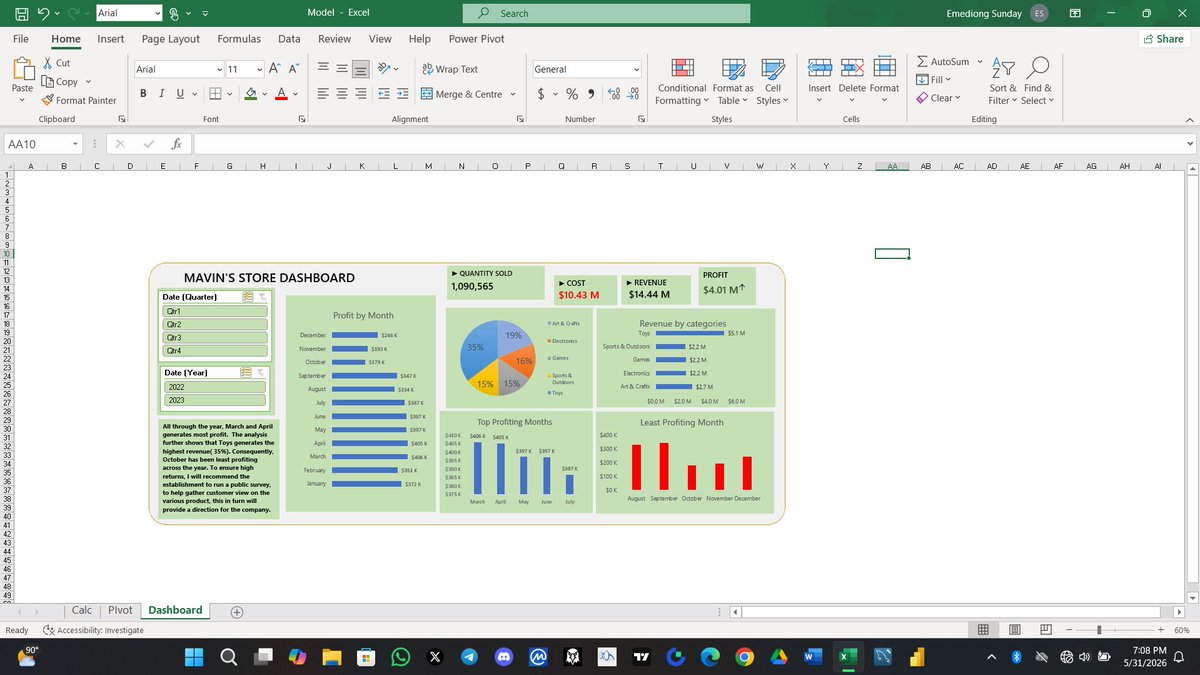
Task: Clear filter on Date (Year) slicer
Action: 262,372
